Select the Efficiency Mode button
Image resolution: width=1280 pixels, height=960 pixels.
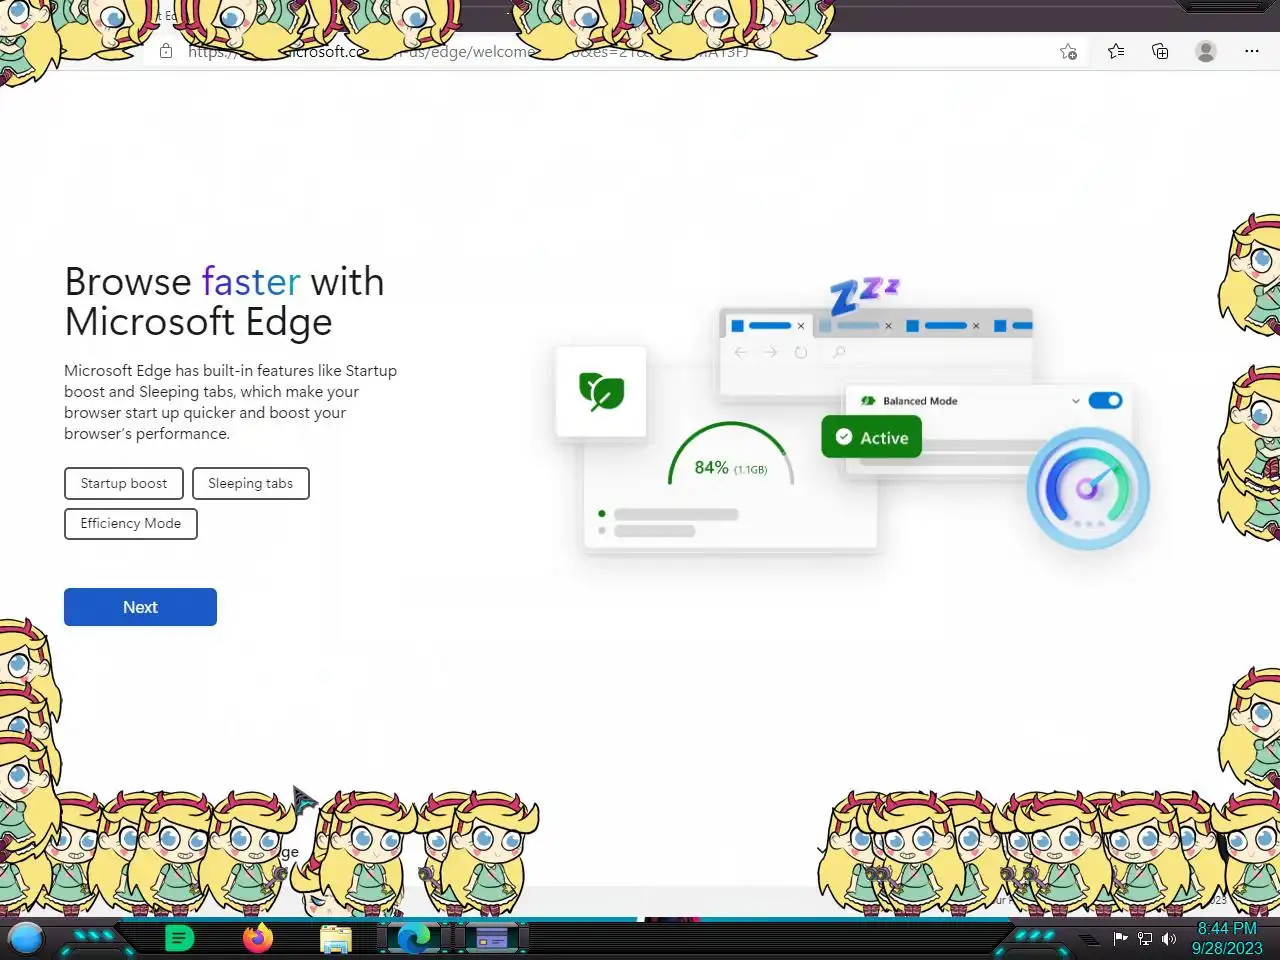click(x=131, y=523)
